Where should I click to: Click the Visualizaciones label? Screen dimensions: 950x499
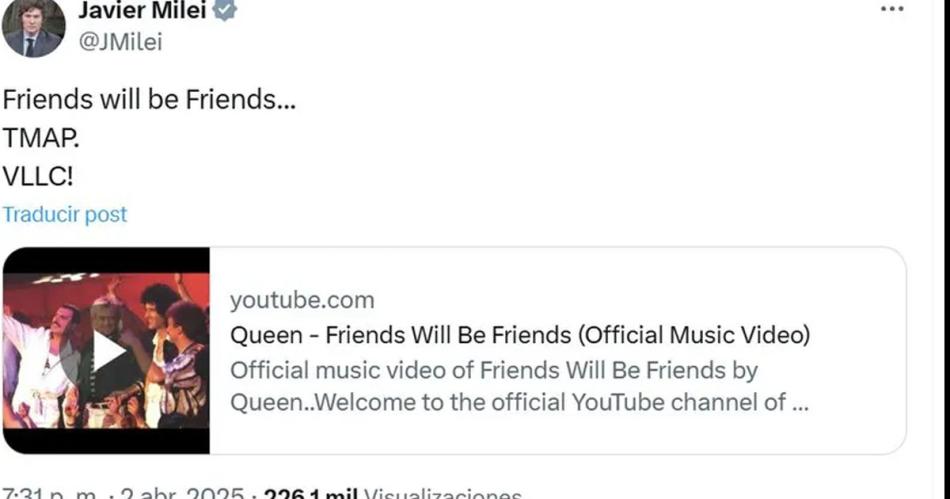[442, 493]
